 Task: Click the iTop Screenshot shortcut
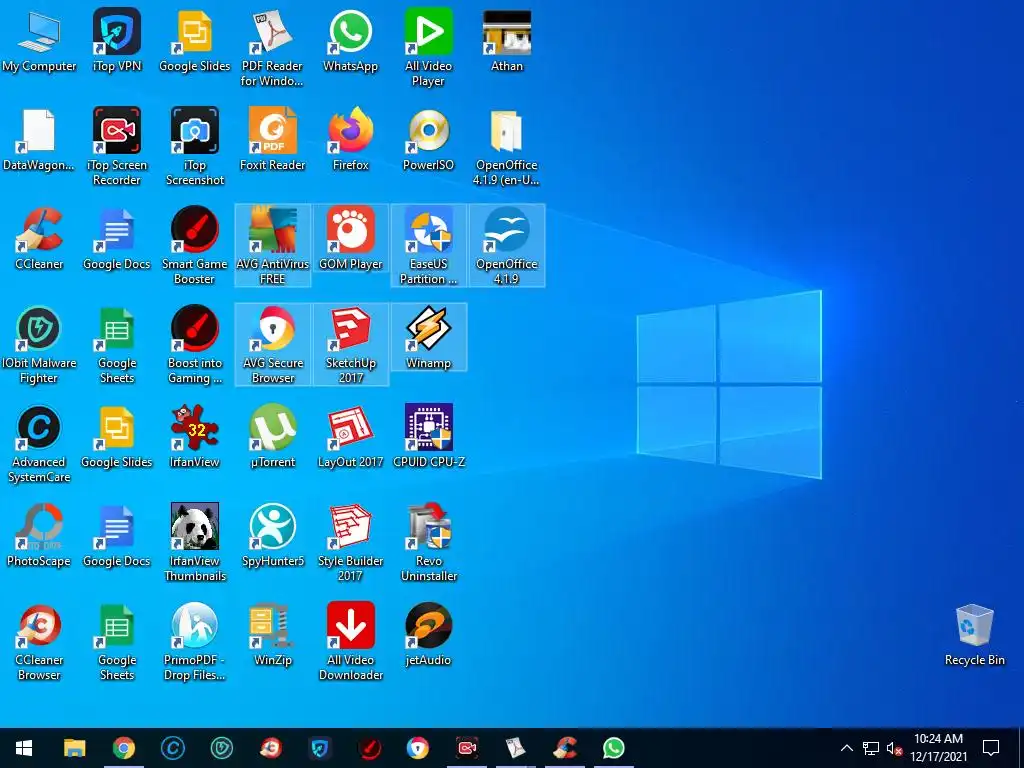pos(195,148)
